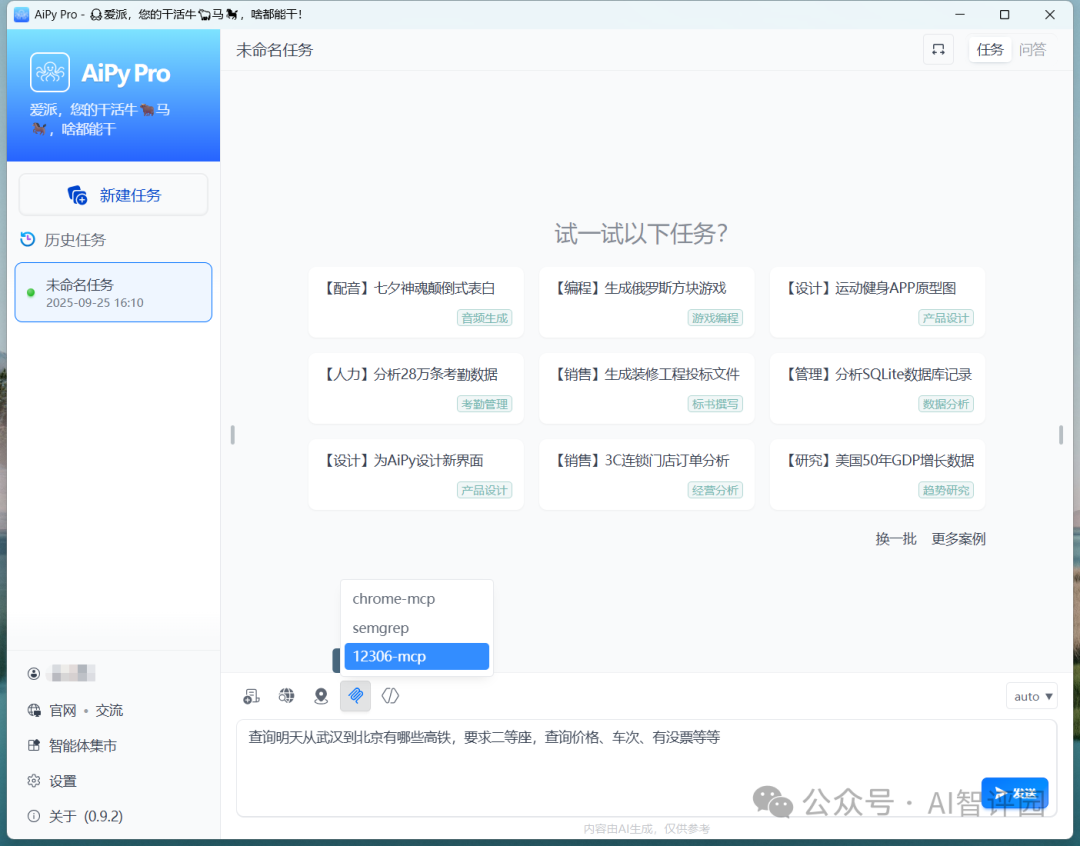
Task: Switch to the 任务 tab
Action: [990, 49]
